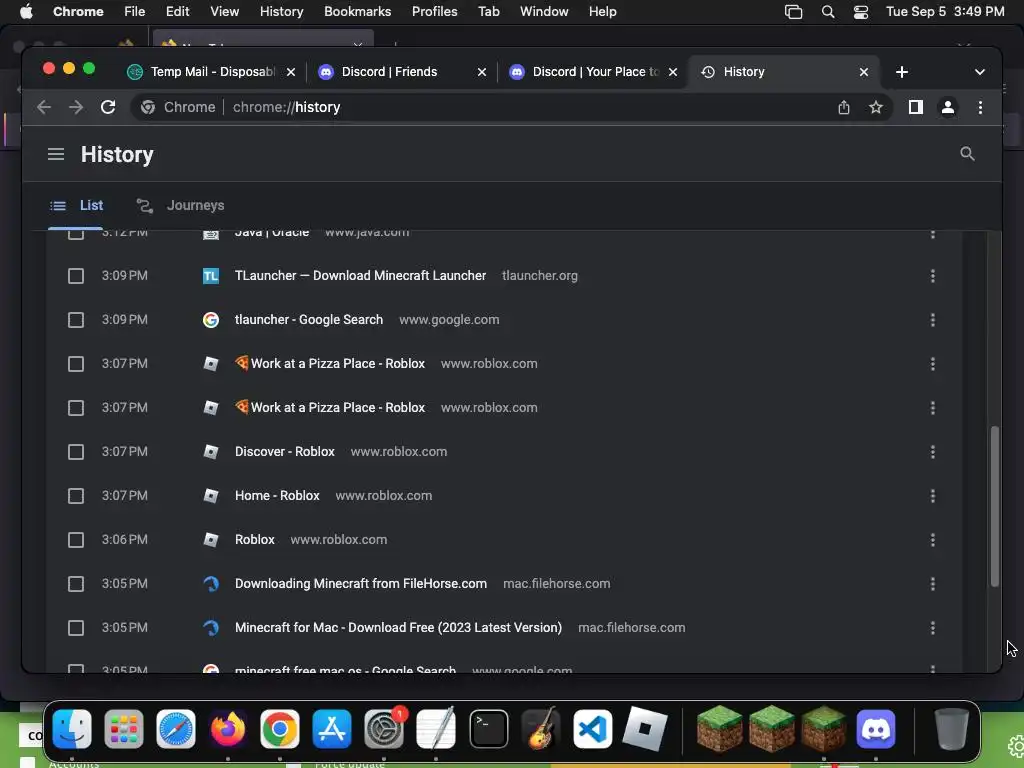Open the History sidebar hamburger menu

click(x=56, y=154)
